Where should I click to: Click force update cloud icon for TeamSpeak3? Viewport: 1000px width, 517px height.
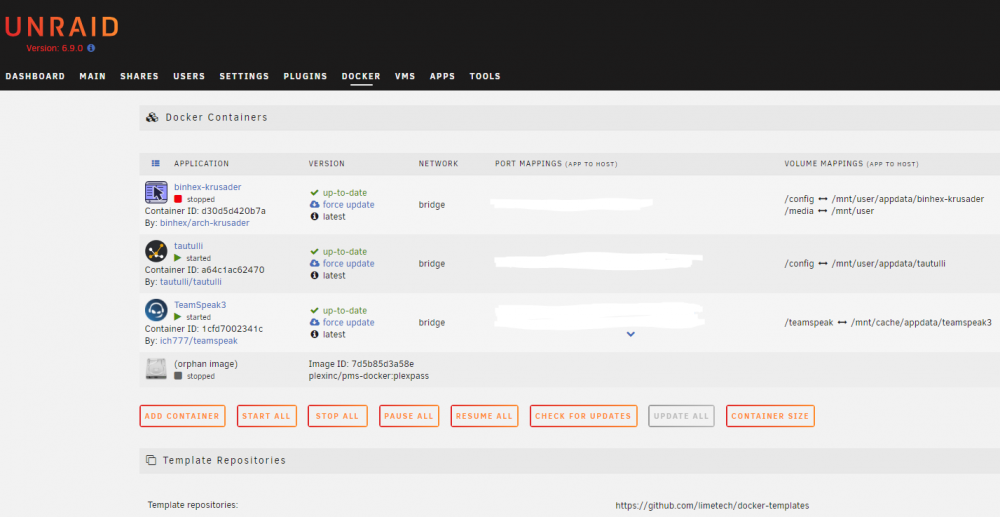pos(314,323)
